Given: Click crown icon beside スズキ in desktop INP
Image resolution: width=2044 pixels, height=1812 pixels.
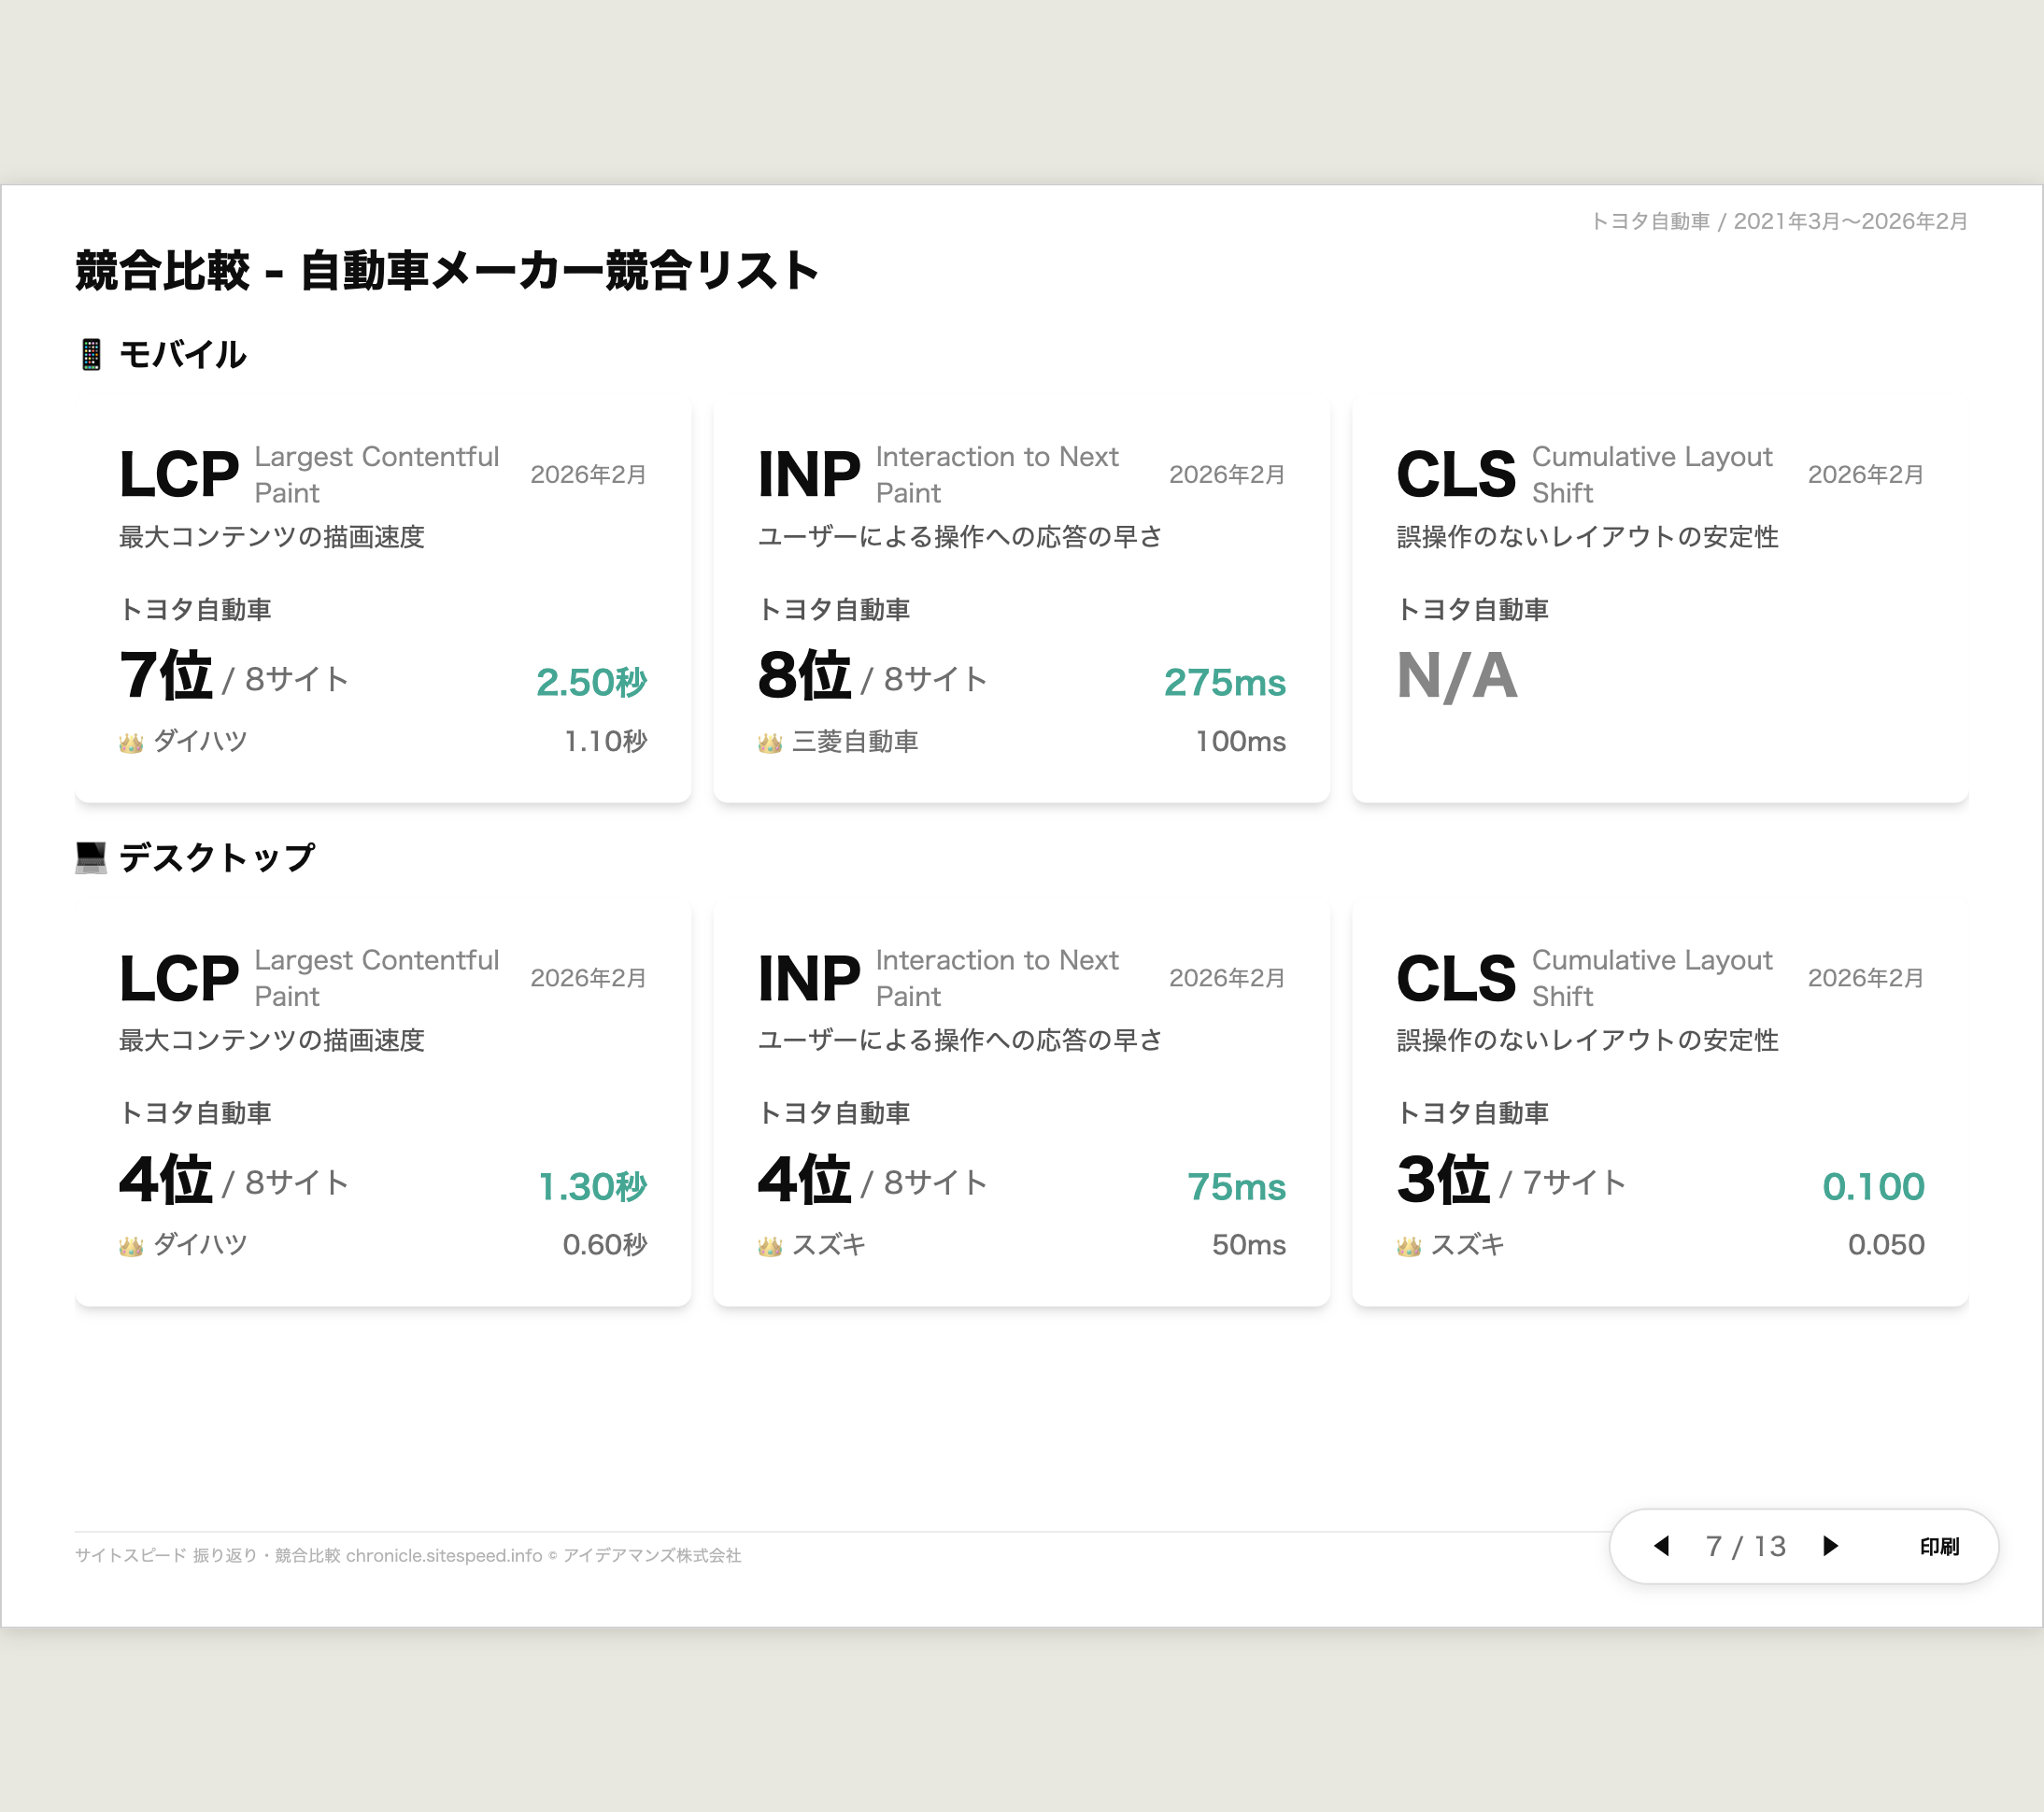Looking at the screenshot, I should click(x=769, y=1246).
